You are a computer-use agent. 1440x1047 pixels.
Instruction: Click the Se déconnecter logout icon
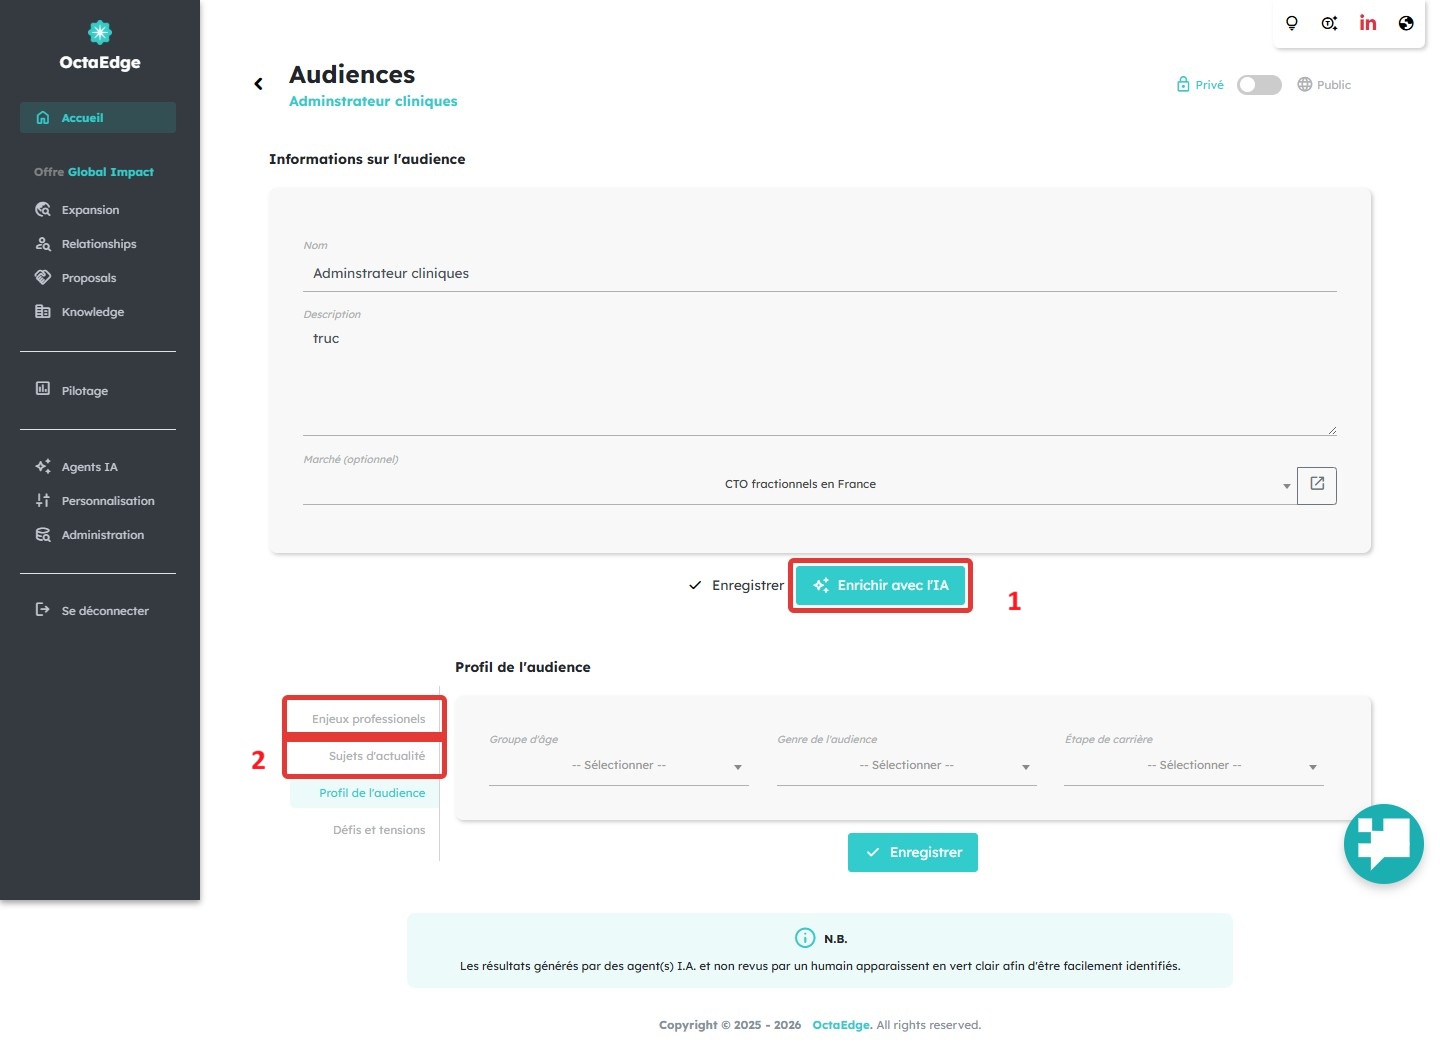[43, 610]
